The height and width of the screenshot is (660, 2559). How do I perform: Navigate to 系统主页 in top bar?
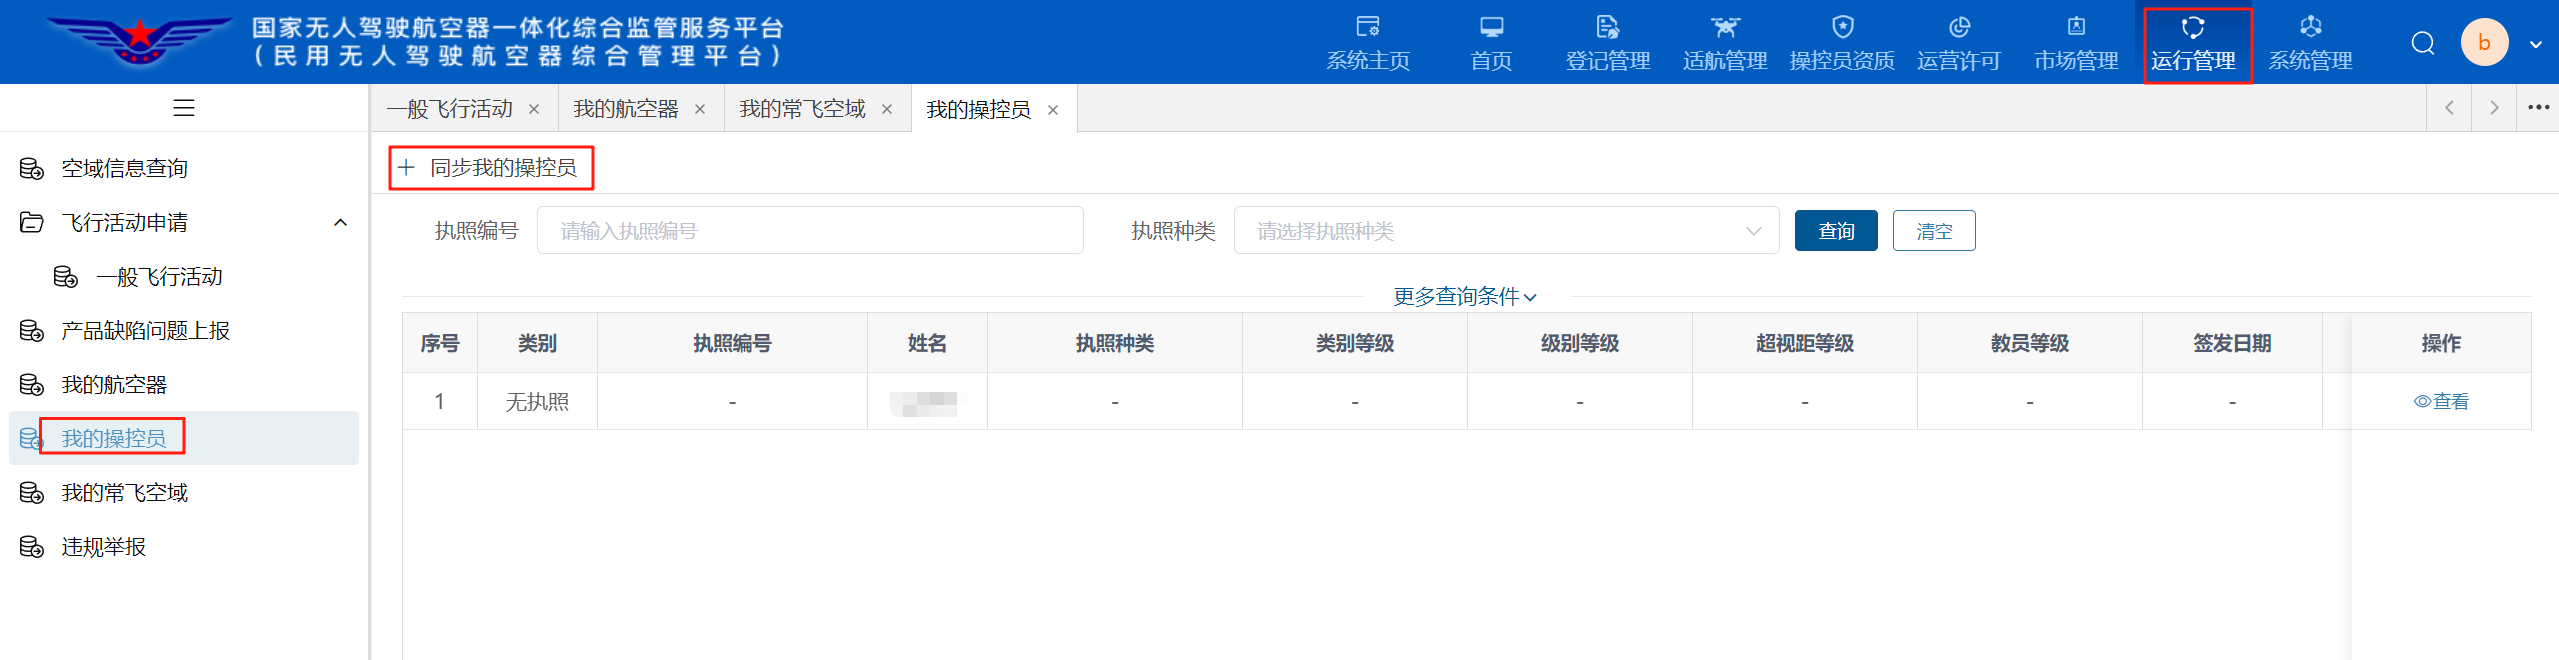click(1368, 43)
